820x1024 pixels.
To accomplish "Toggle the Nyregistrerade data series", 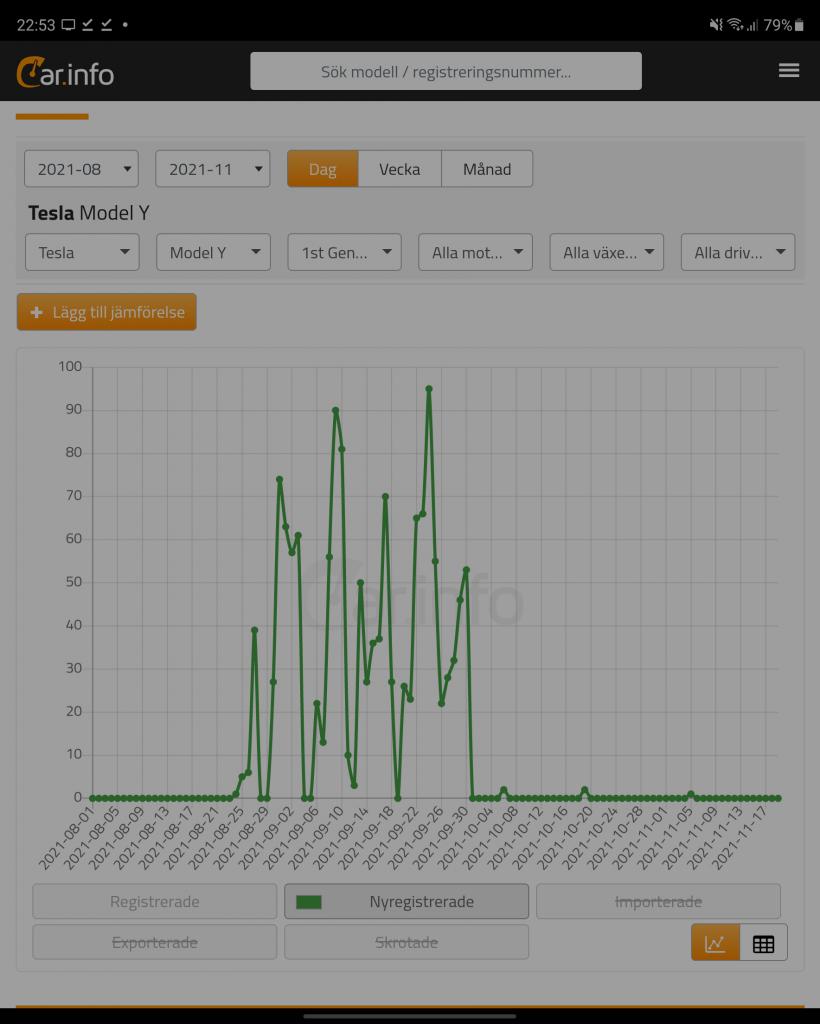I will point(406,901).
